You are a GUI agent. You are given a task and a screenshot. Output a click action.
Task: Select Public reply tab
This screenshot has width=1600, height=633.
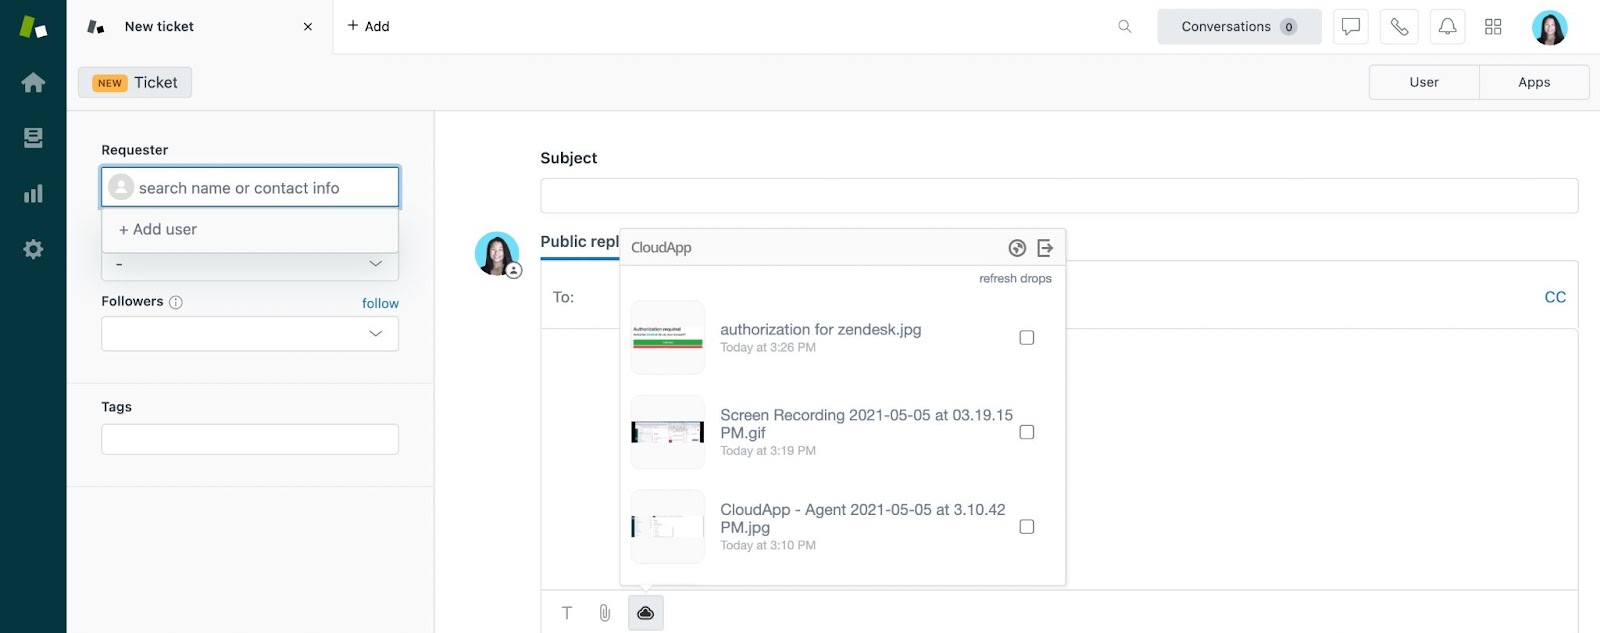(x=580, y=242)
